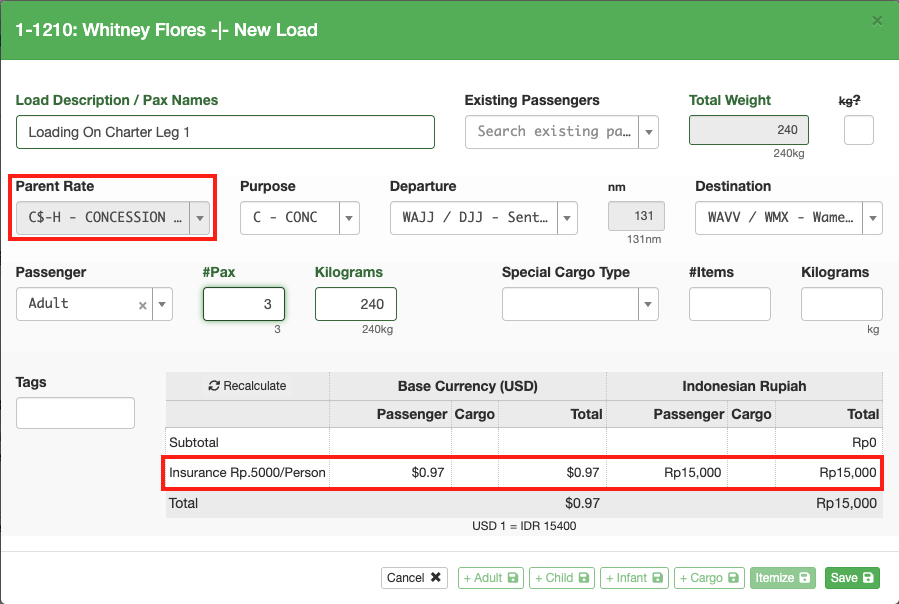Clear the Adult passenger selection with x
The width and height of the screenshot is (899, 604).
pyautogui.click(x=142, y=305)
